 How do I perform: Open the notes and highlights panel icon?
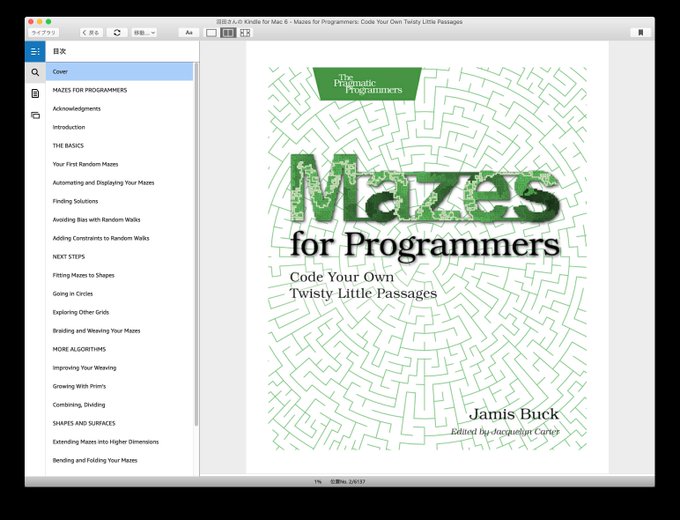tap(35, 93)
